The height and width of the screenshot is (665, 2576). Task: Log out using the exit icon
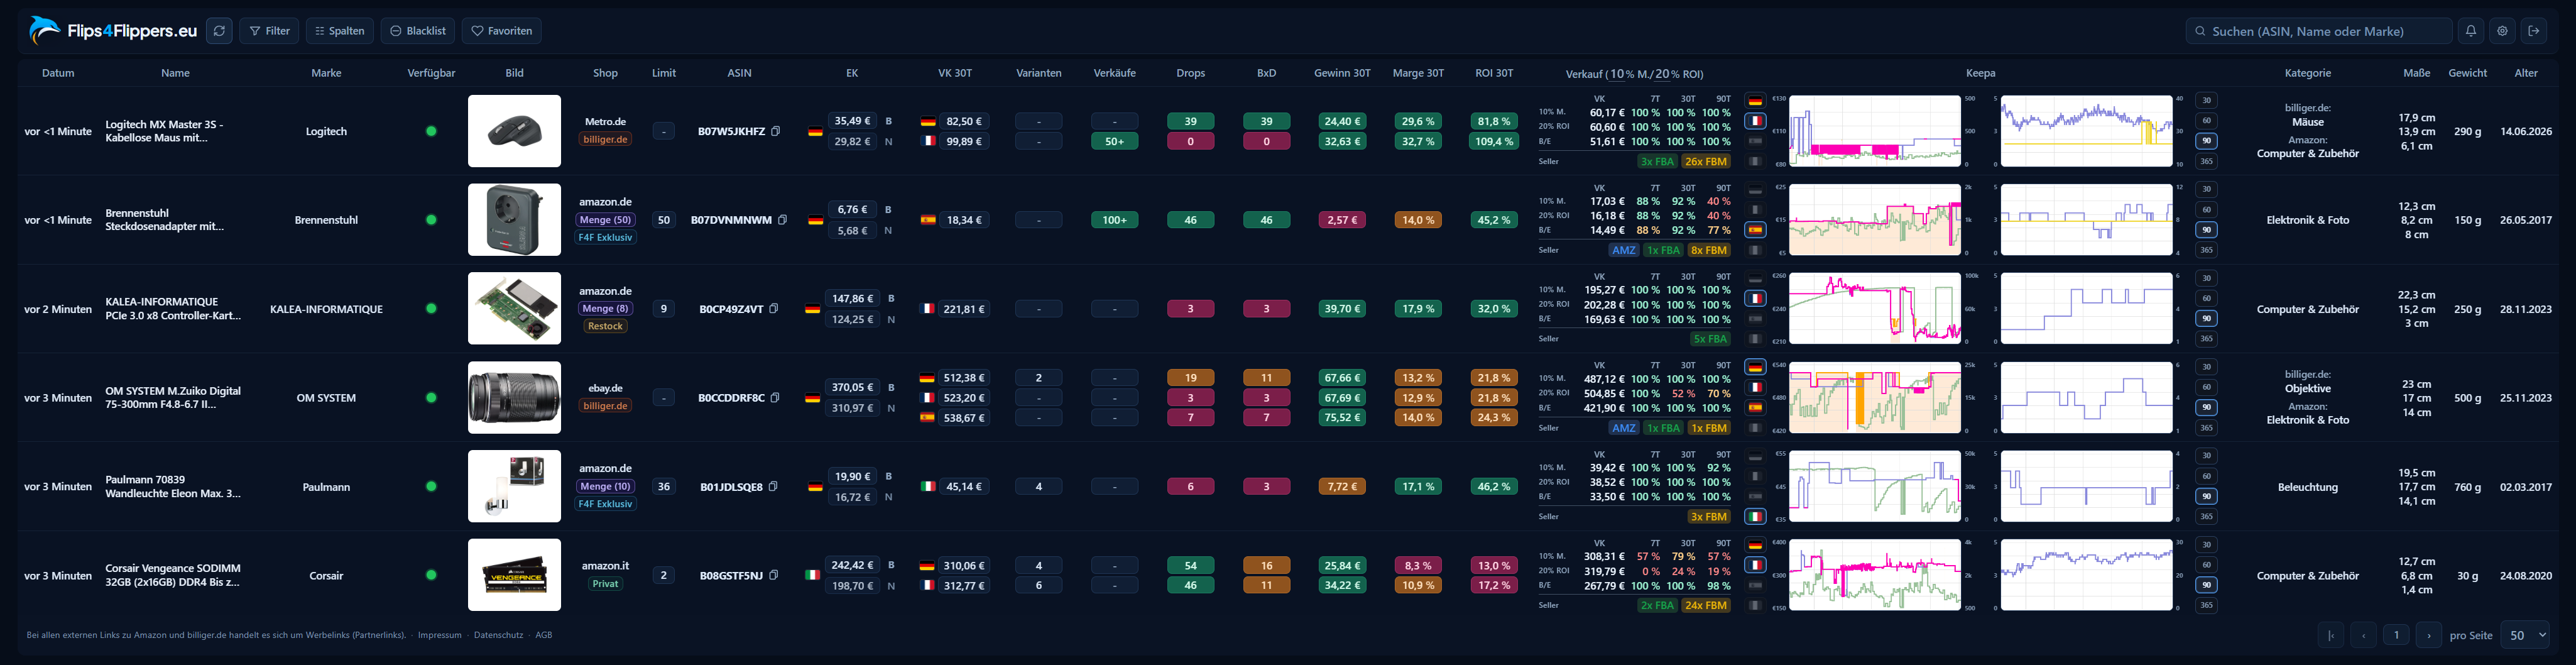pos(2534,31)
